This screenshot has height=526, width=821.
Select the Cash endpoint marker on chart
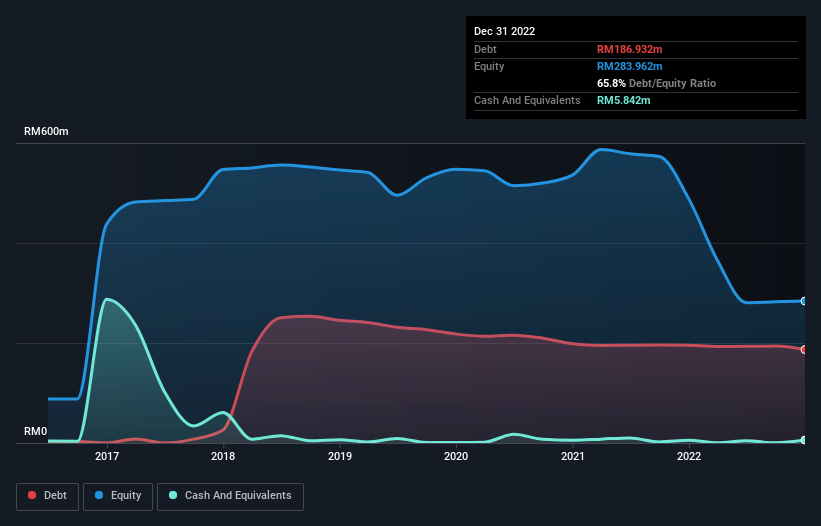[x=804, y=440]
